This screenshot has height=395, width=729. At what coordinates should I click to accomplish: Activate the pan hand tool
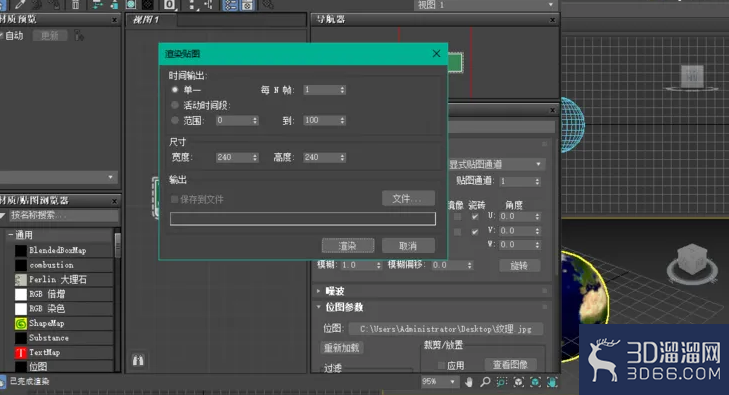[469, 382]
